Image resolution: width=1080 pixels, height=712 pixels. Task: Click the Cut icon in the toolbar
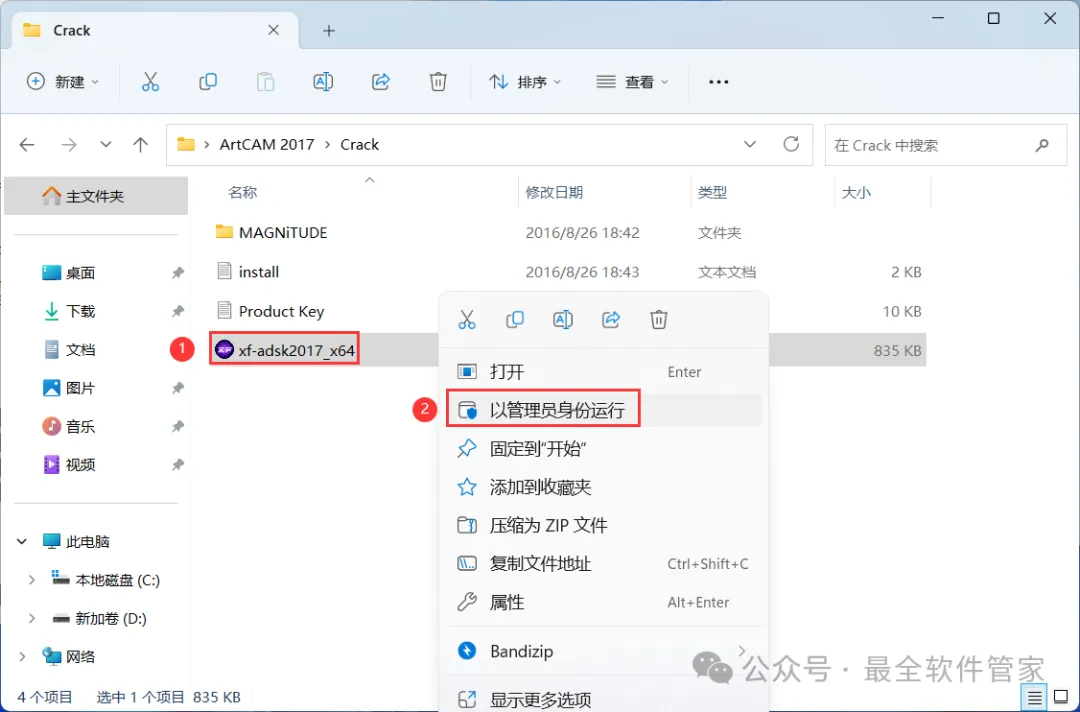tap(150, 82)
